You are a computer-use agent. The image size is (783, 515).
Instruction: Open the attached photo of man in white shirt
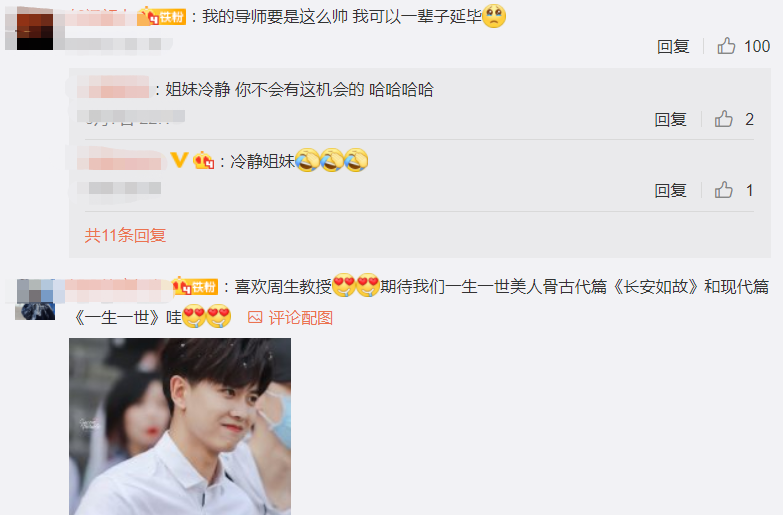[180, 426]
